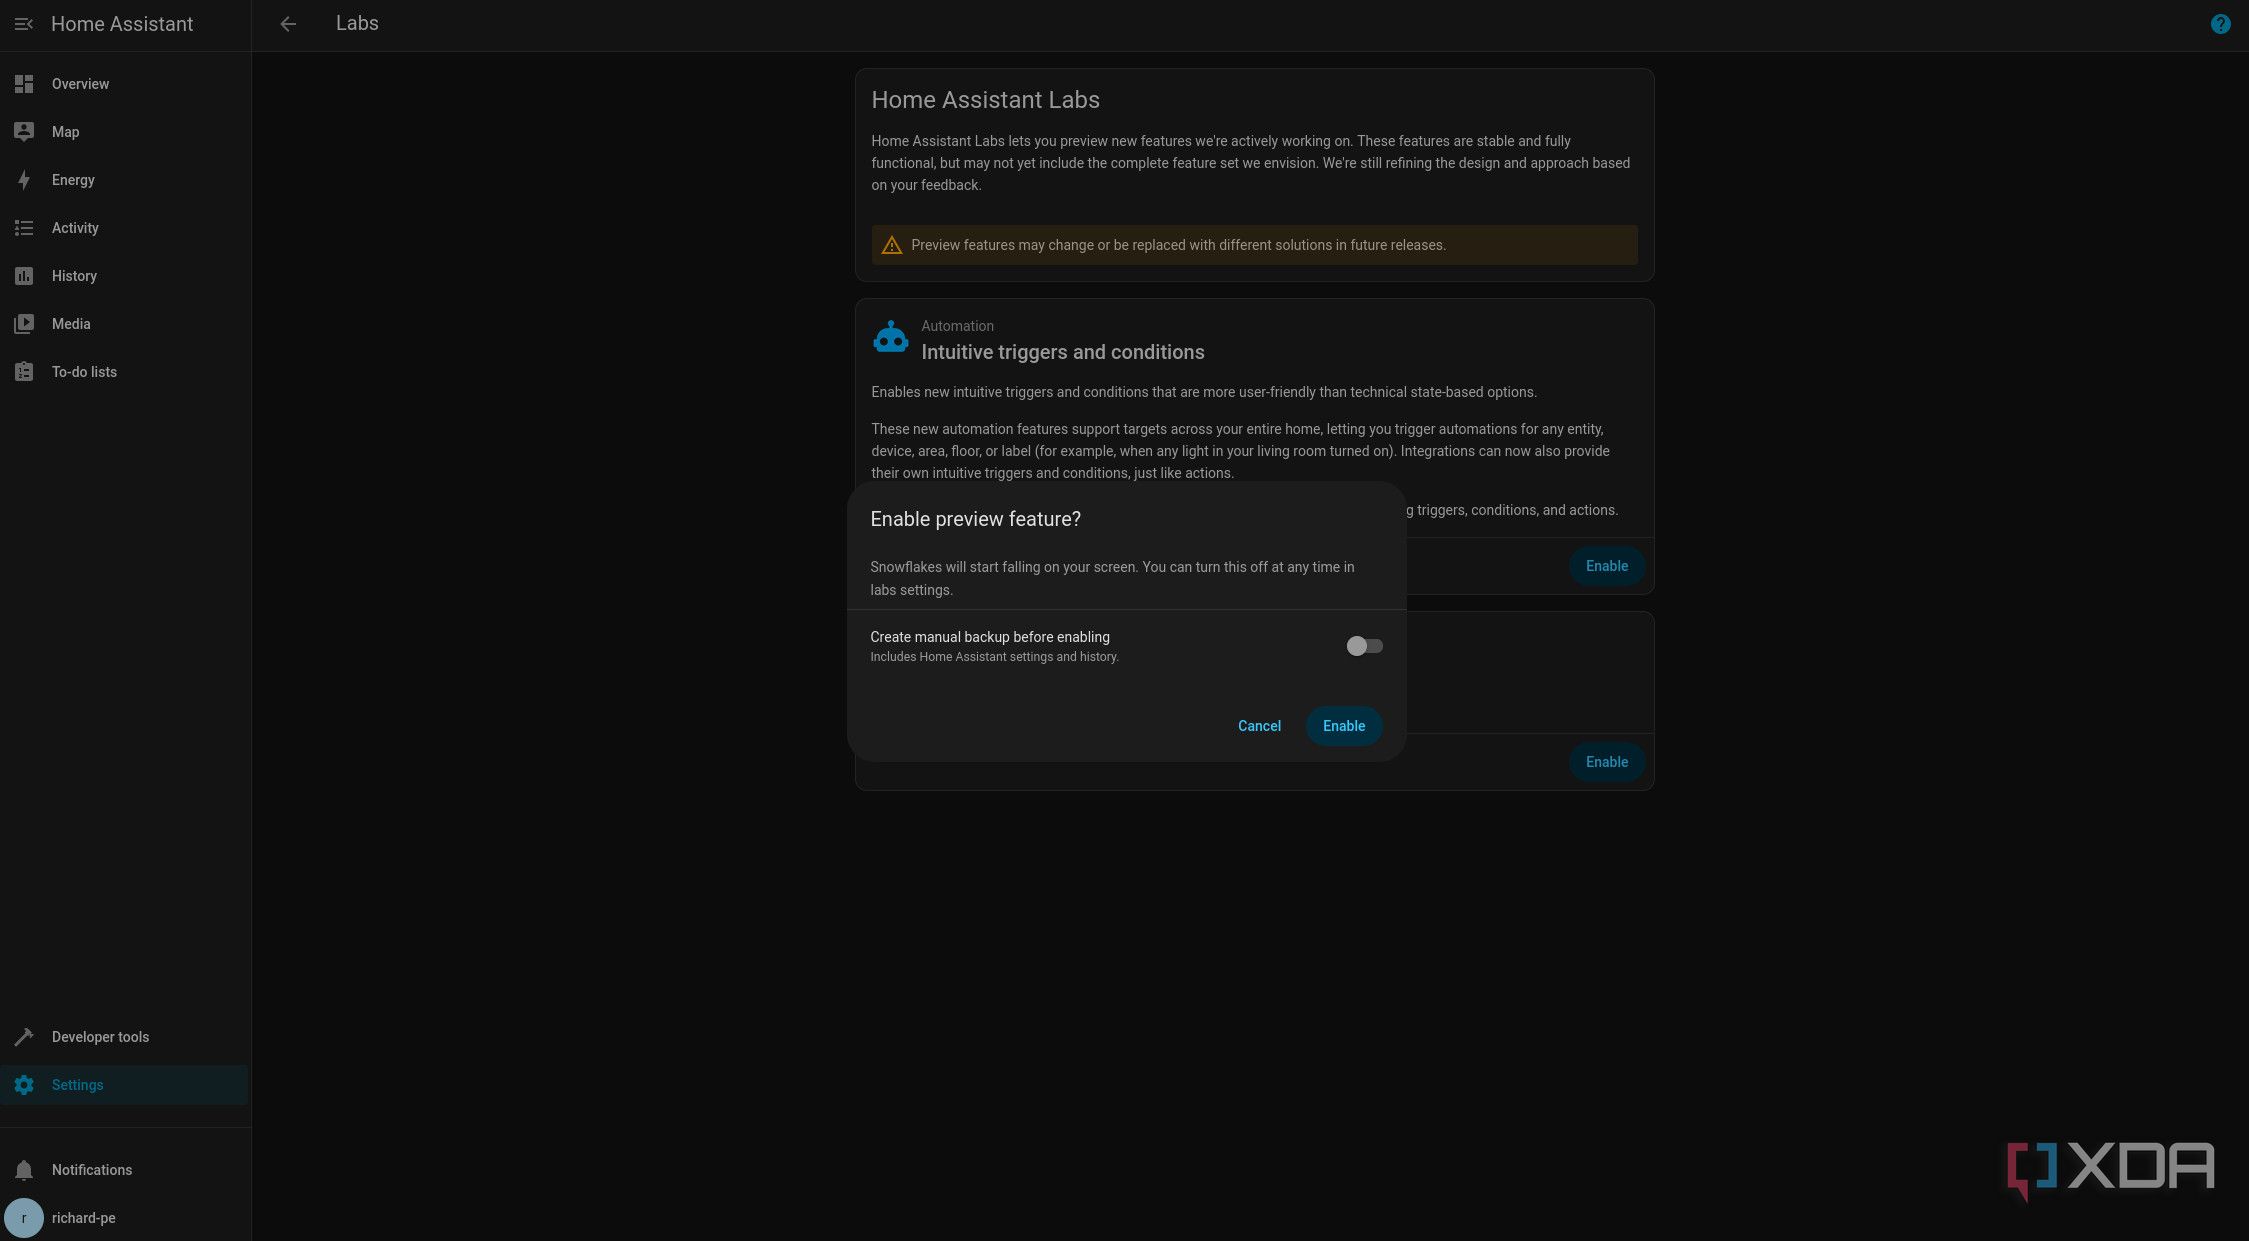The image size is (2249, 1241).
Task: Open Map in the sidebar
Action: pyautogui.click(x=124, y=132)
